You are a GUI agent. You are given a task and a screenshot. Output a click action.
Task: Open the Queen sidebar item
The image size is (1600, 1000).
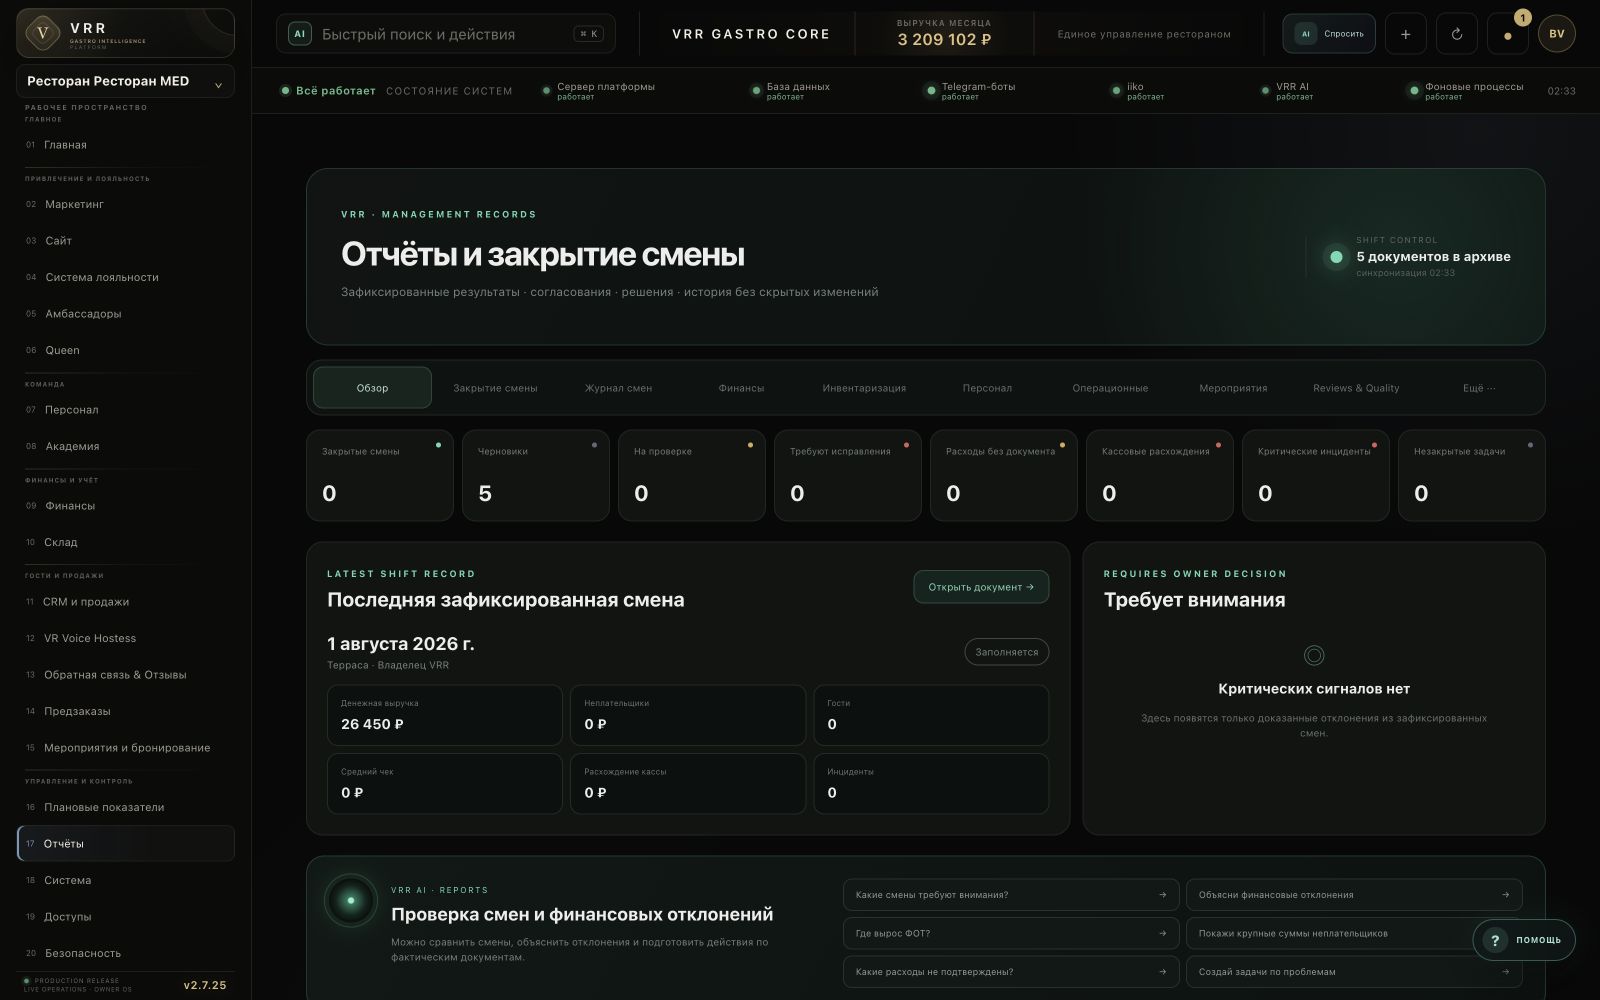(125, 350)
